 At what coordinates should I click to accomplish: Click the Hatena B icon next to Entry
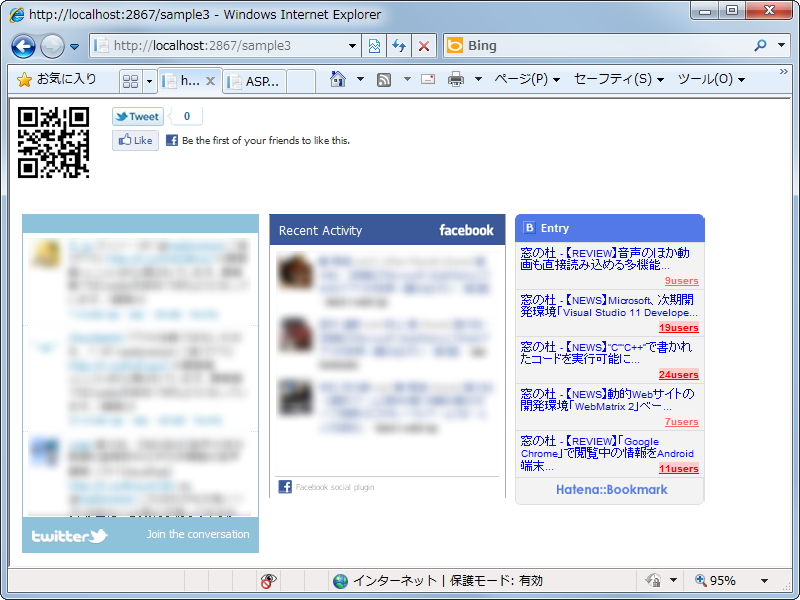pos(529,228)
